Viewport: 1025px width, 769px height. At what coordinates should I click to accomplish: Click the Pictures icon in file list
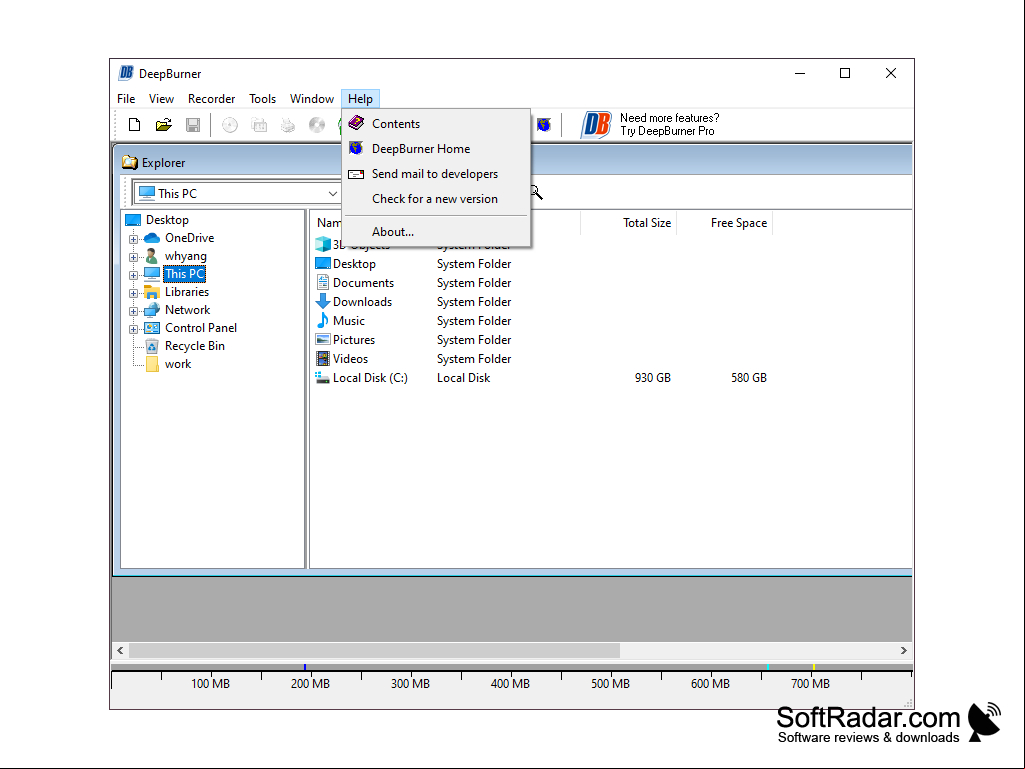[x=323, y=339]
